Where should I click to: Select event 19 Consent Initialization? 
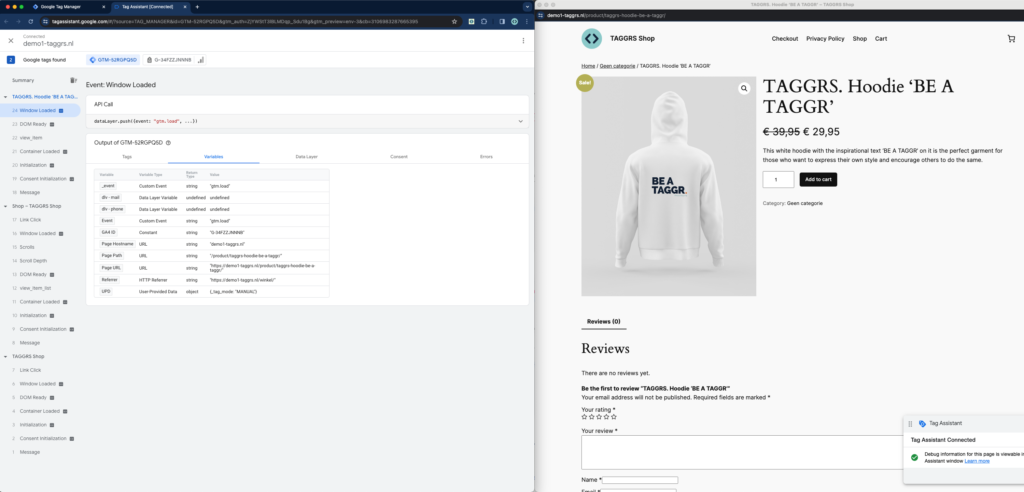40,178
